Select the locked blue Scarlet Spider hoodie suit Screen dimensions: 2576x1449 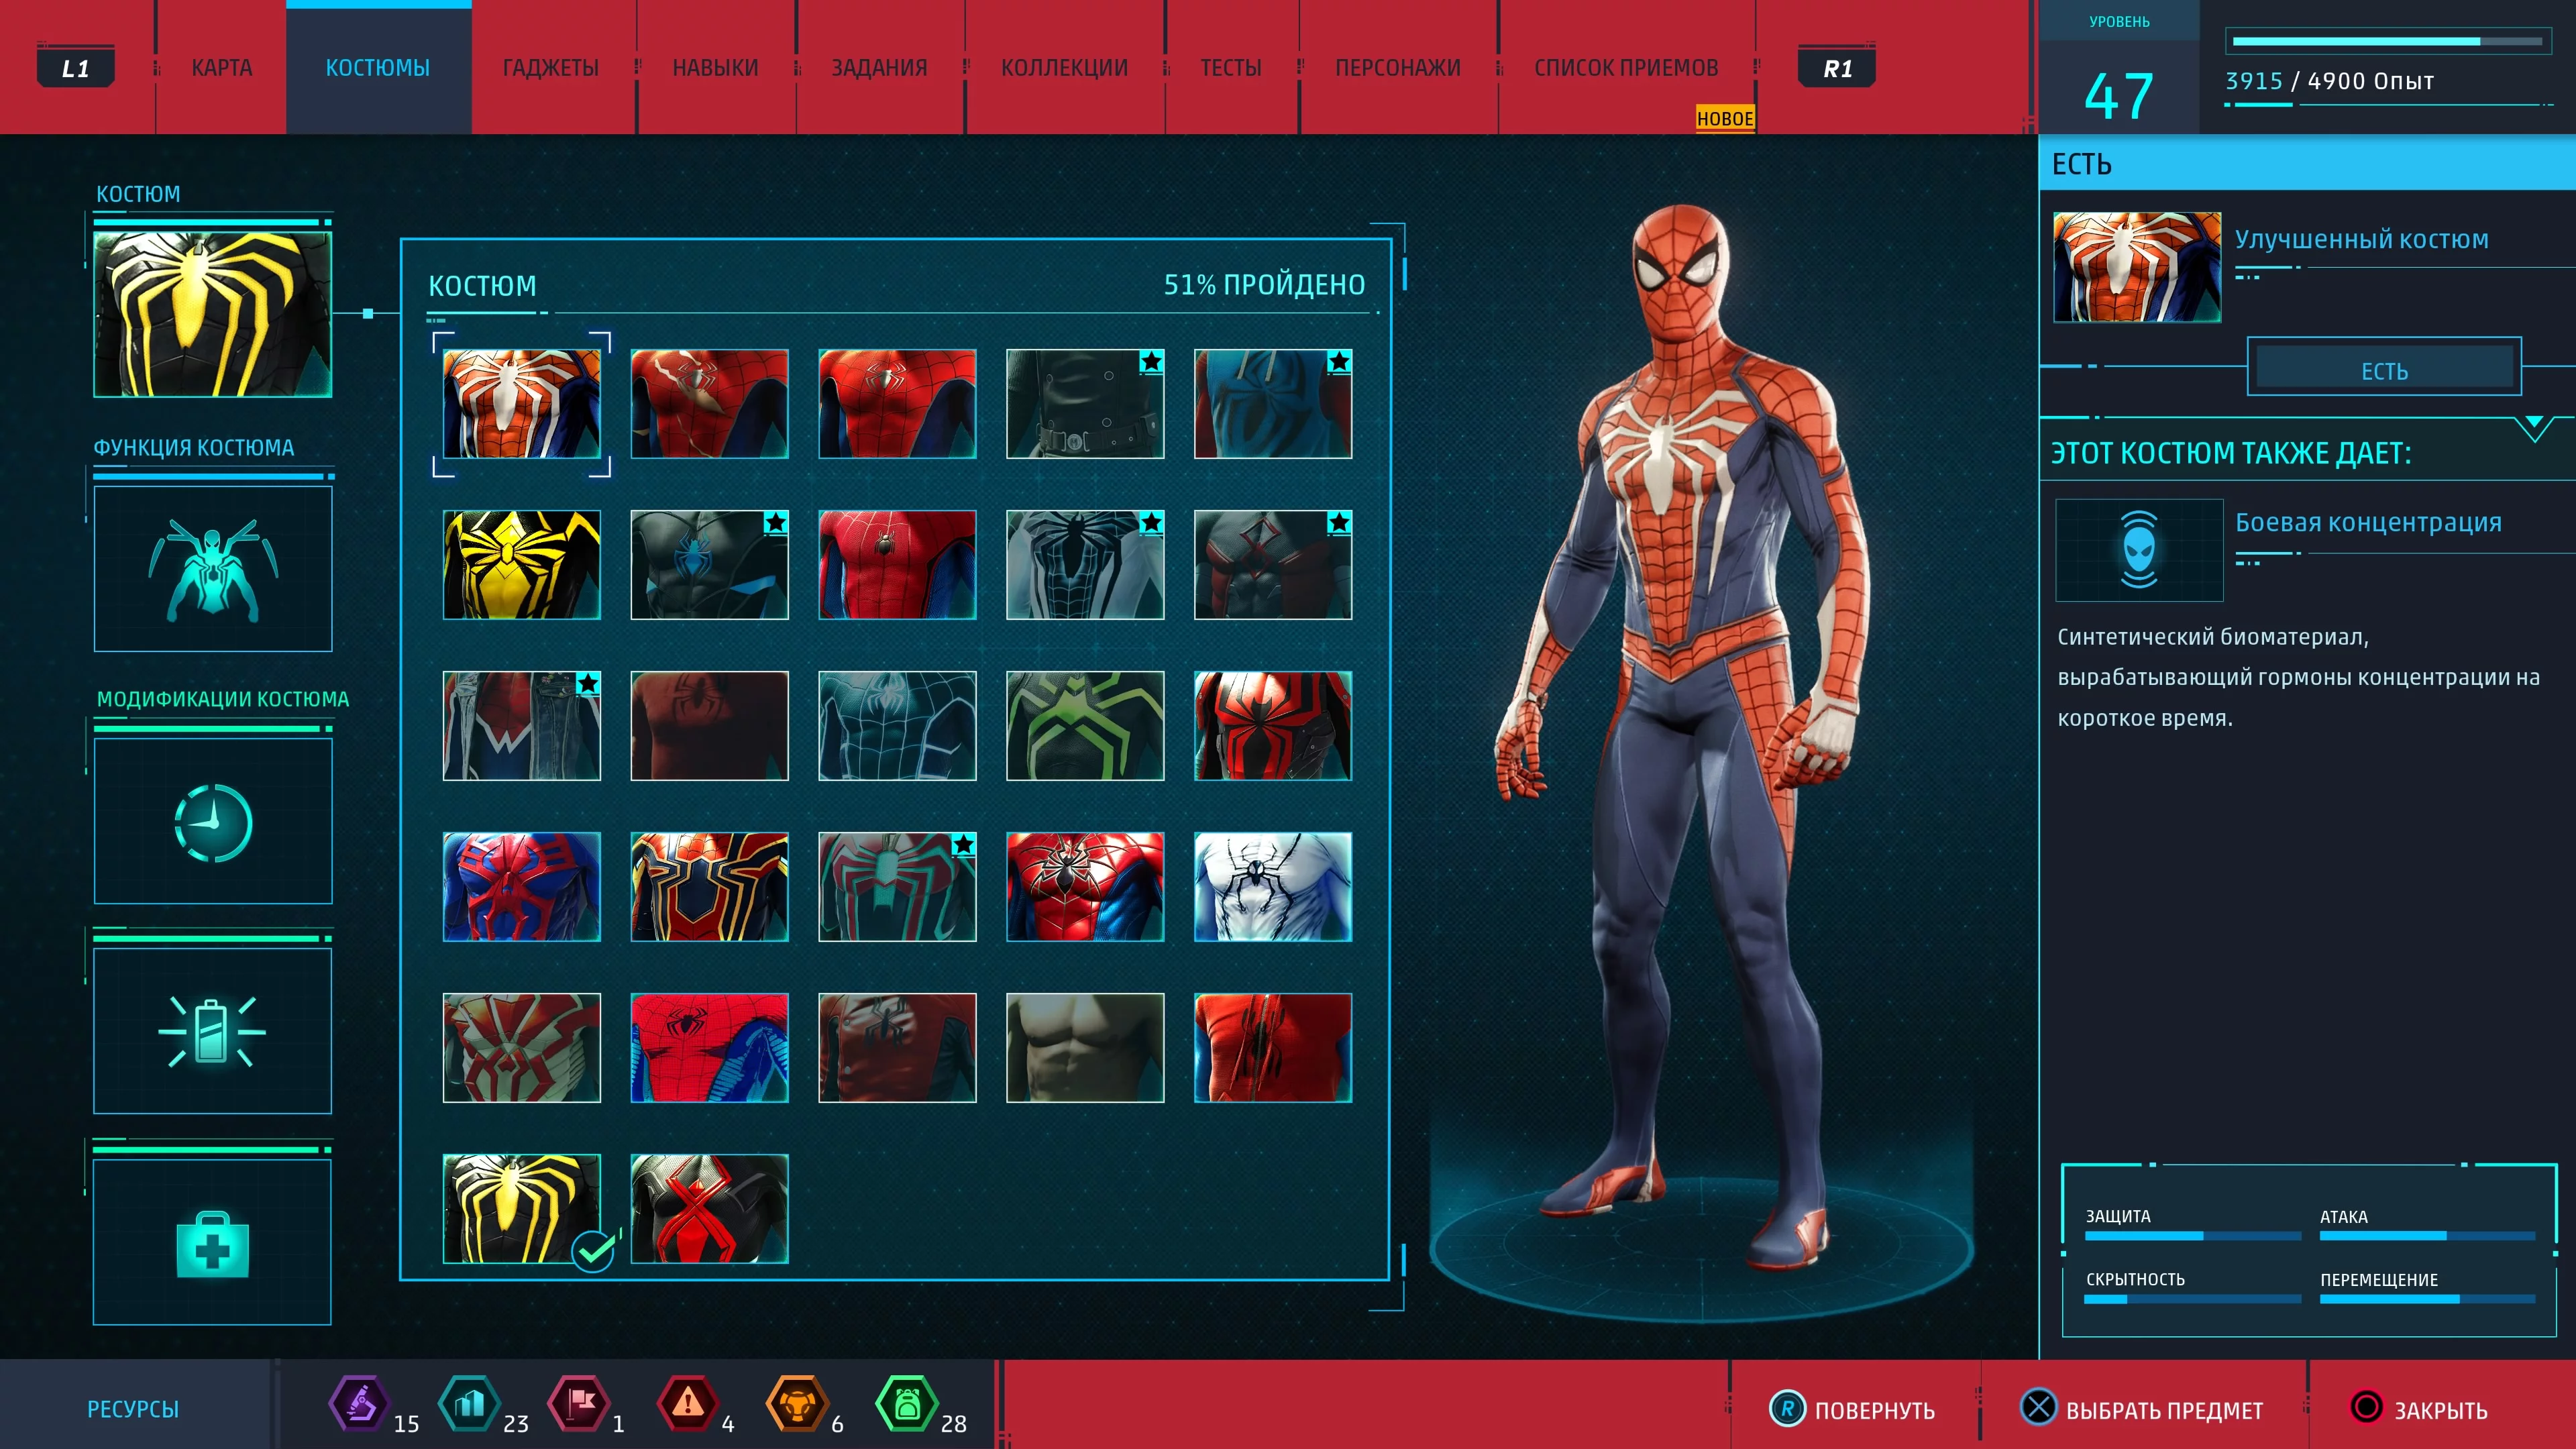pos(1273,404)
